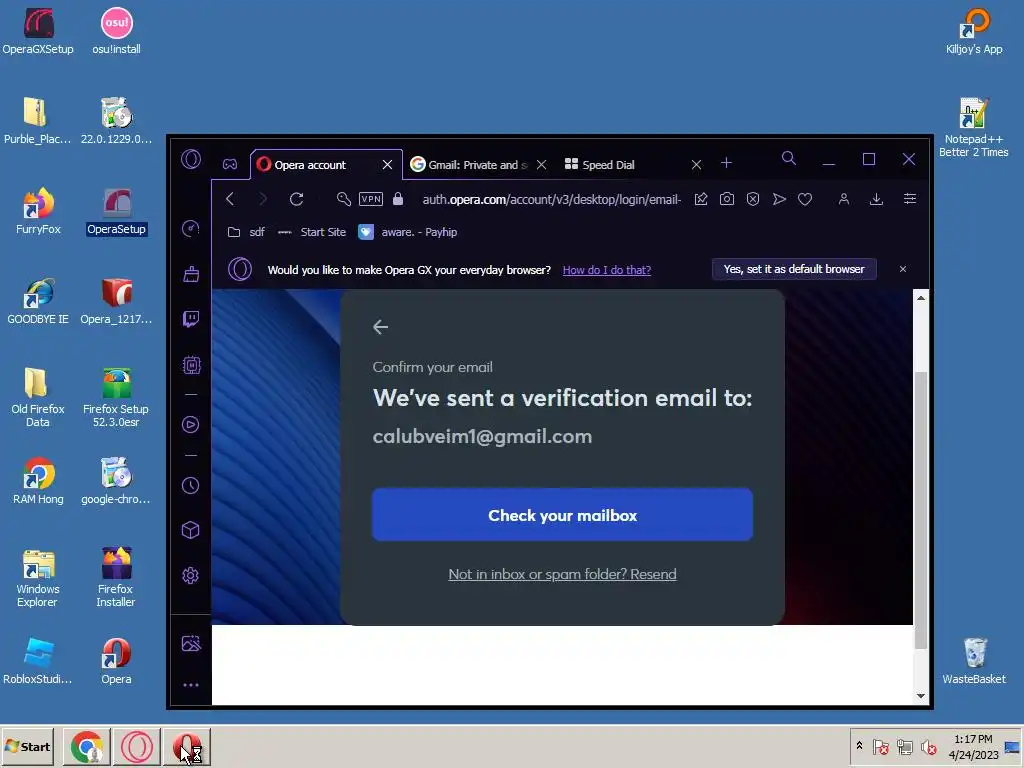Viewport: 1024px width, 768px height.
Task: Click back arrow on Confirm email card
Action: pos(381,327)
